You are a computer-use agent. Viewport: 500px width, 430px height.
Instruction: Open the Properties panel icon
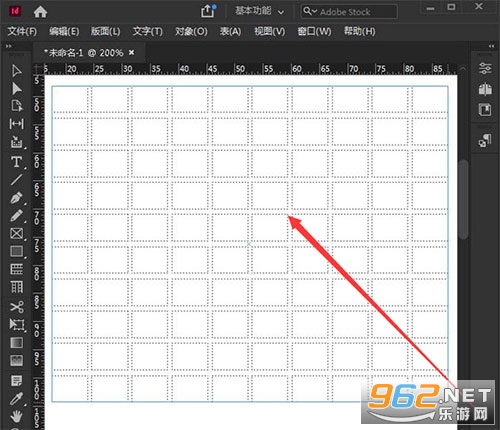pyautogui.click(x=485, y=68)
